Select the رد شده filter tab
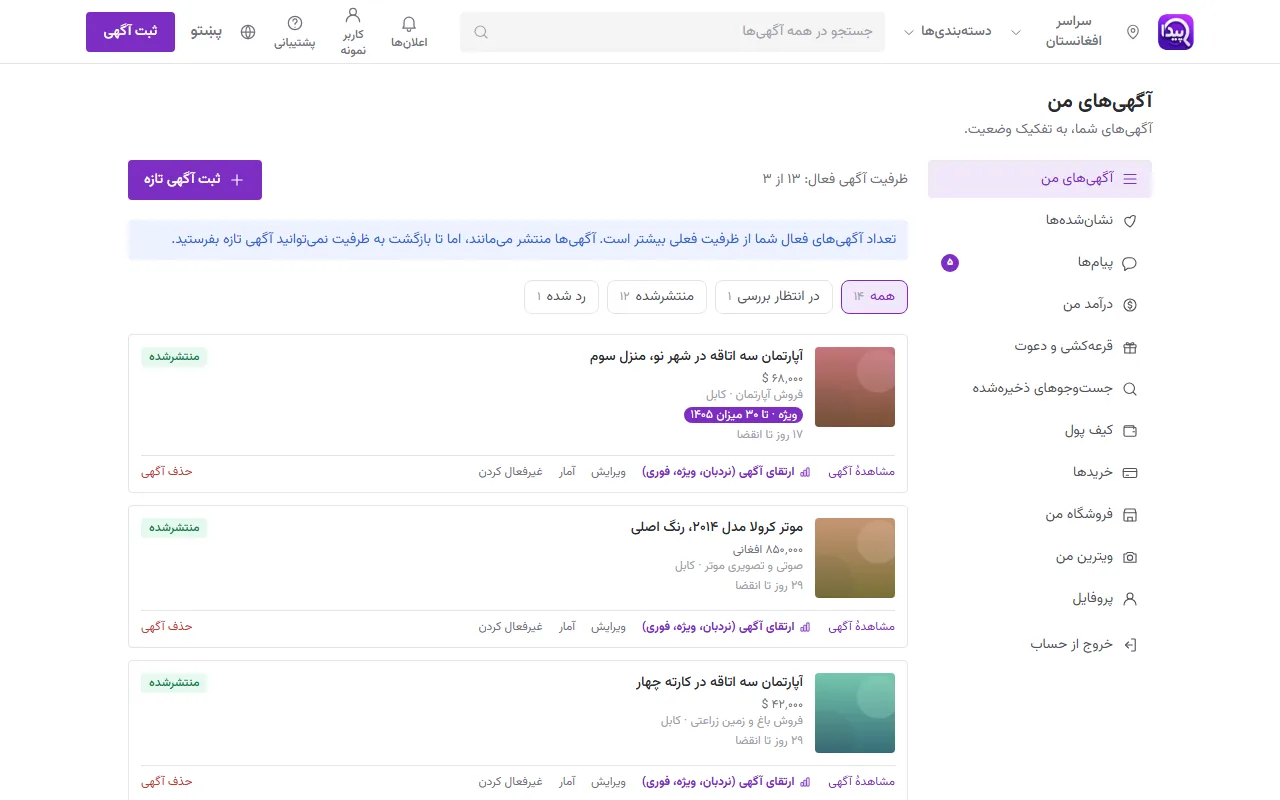Image resolution: width=1280 pixels, height=800 pixels. [561, 297]
